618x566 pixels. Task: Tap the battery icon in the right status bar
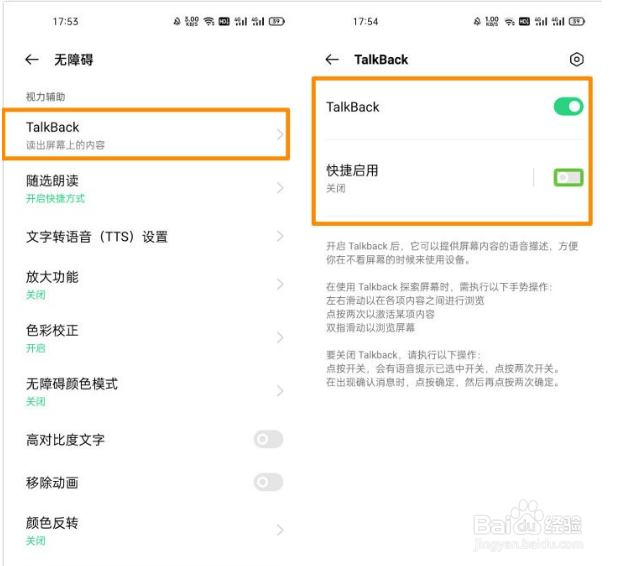coord(577,21)
